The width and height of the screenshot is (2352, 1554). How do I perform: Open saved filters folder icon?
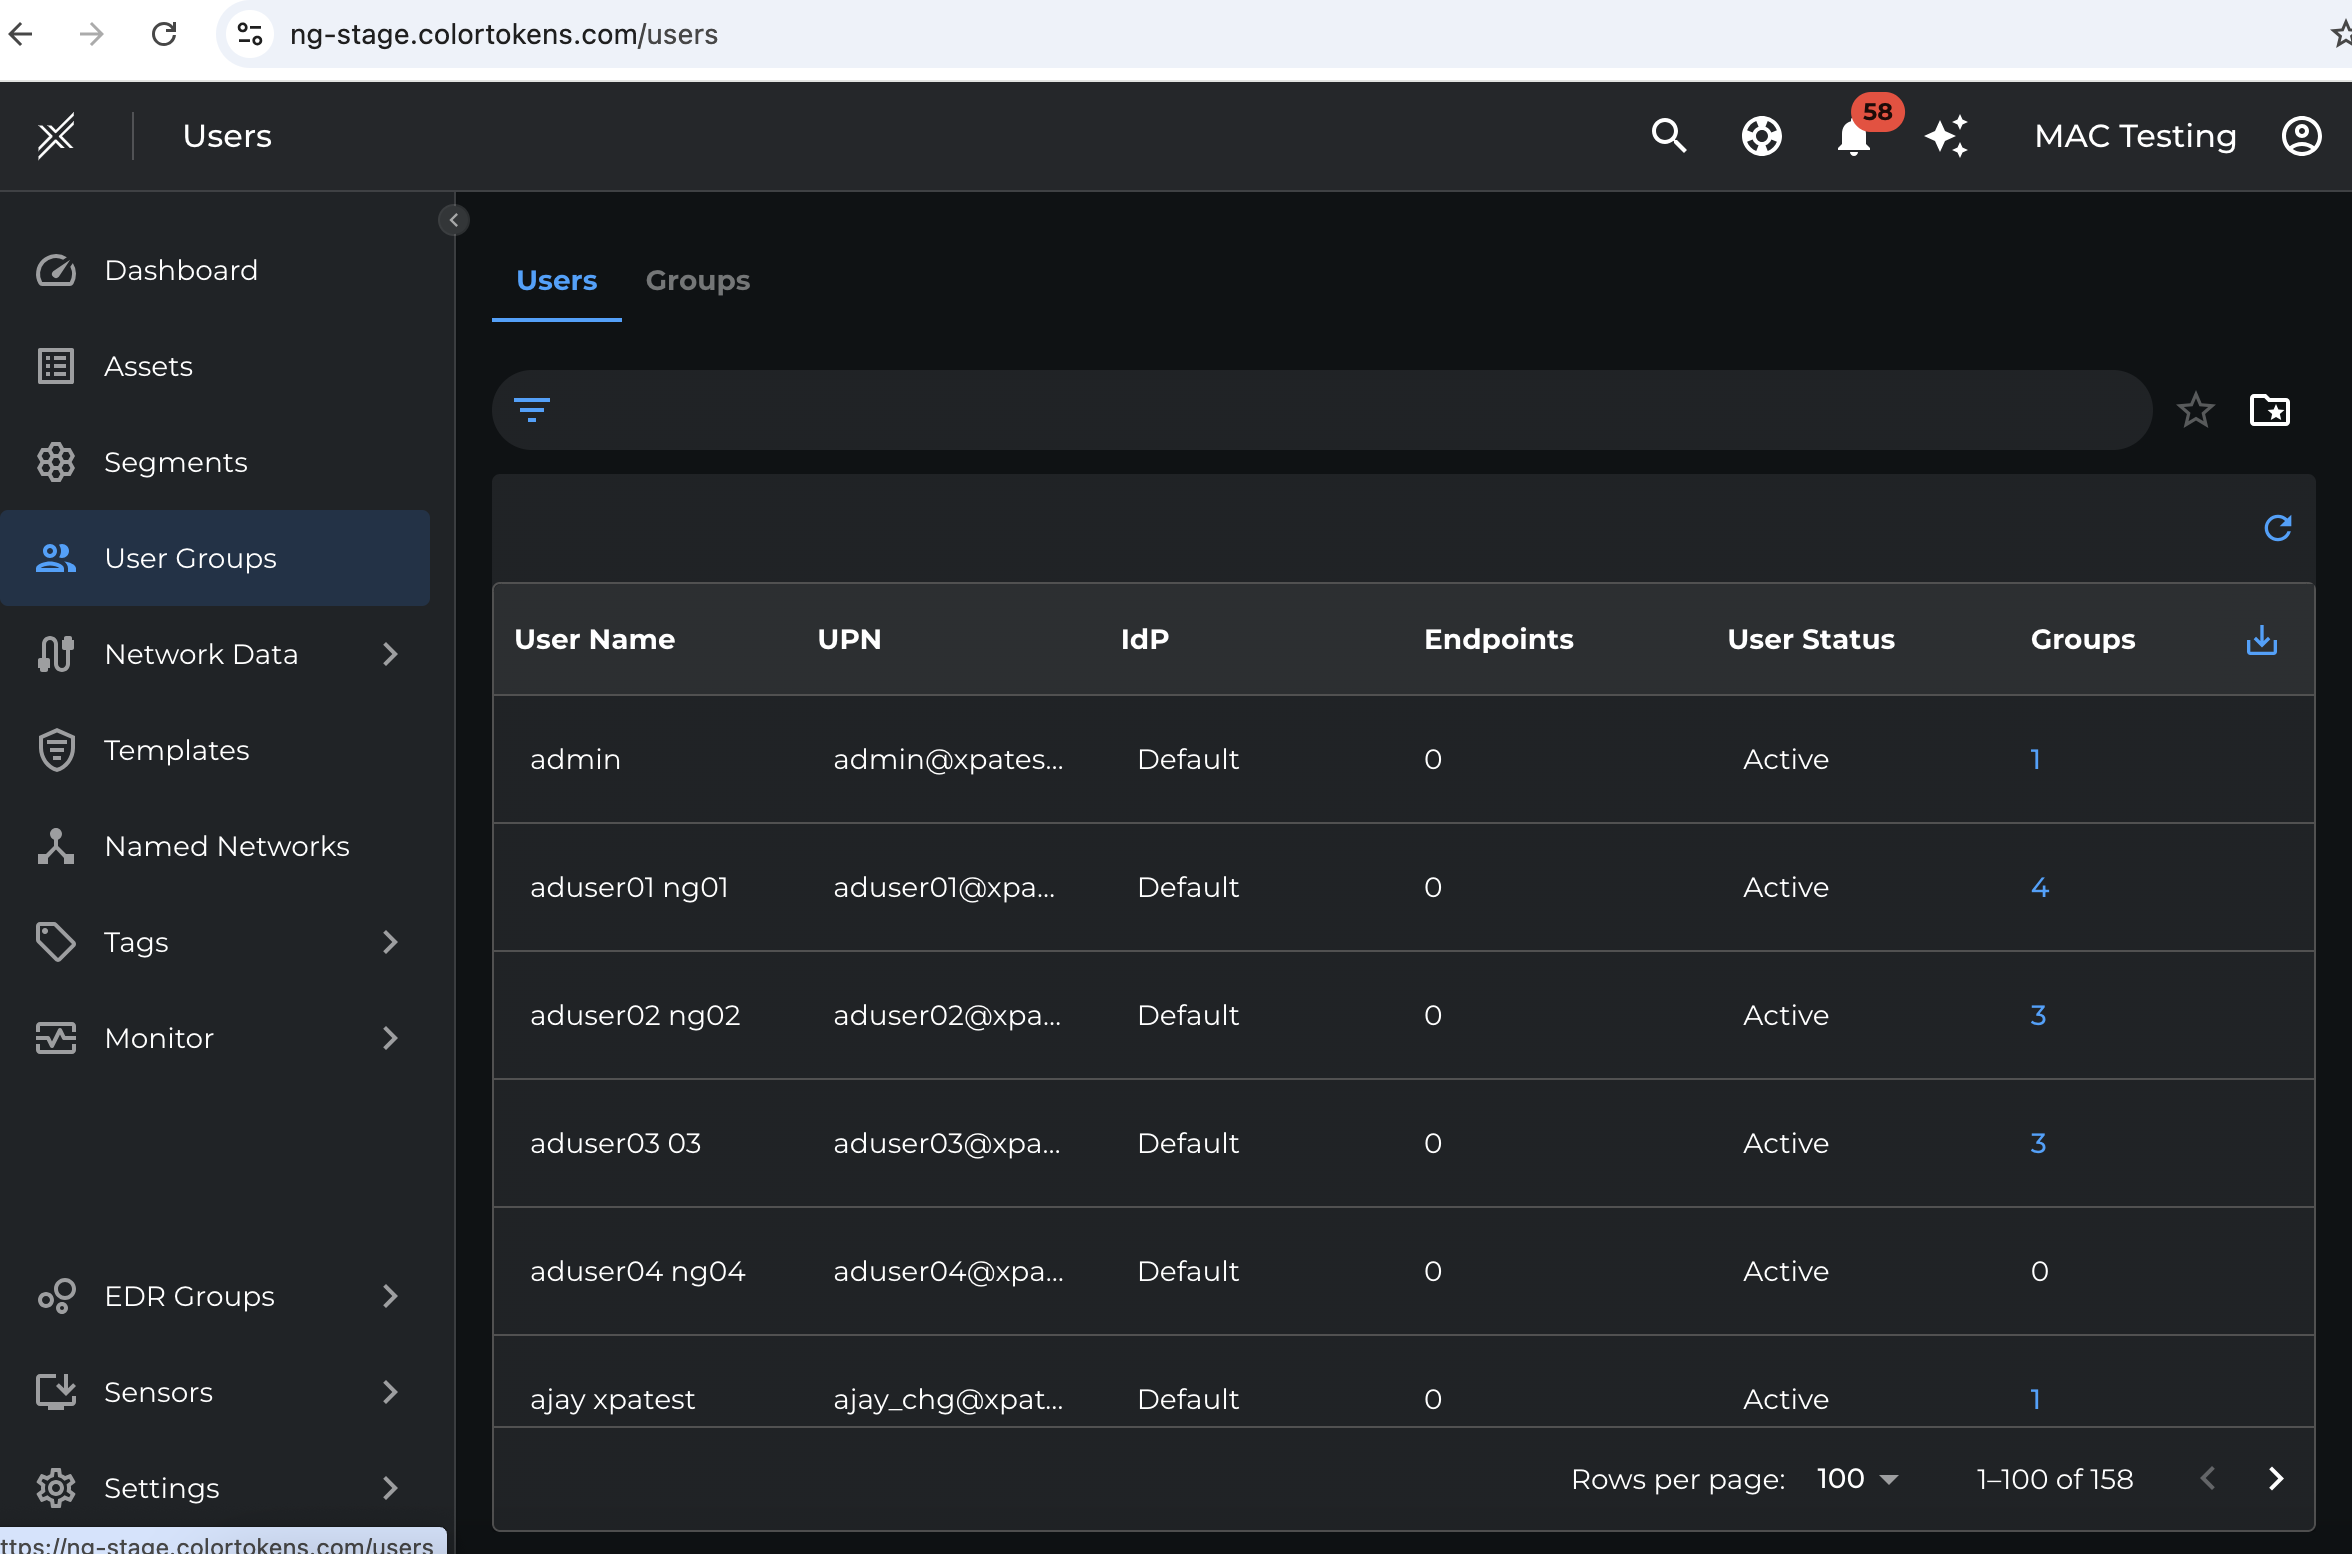coord(2269,410)
